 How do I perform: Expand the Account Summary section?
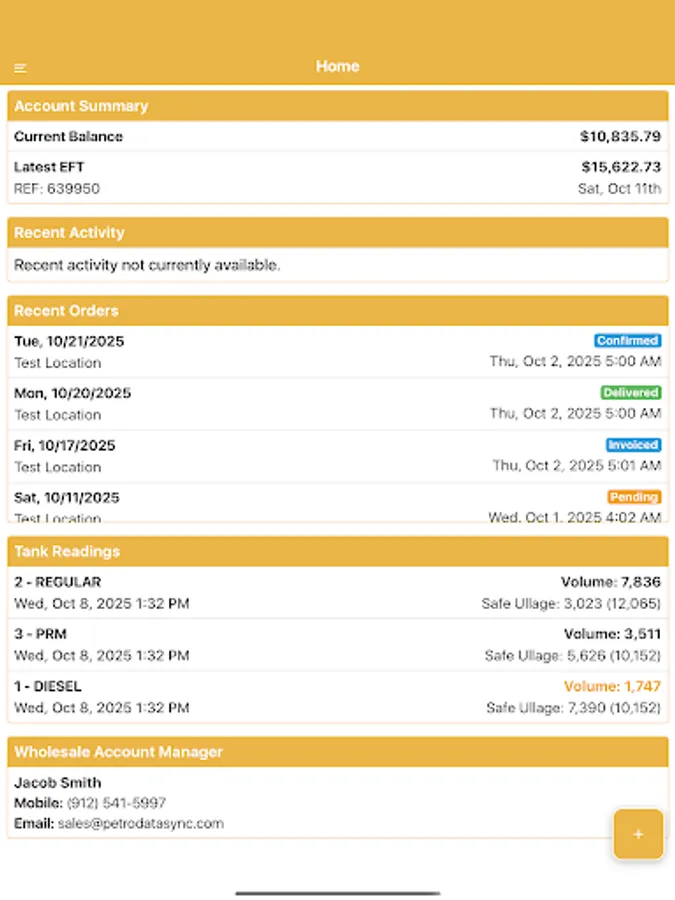pyautogui.click(x=337, y=105)
